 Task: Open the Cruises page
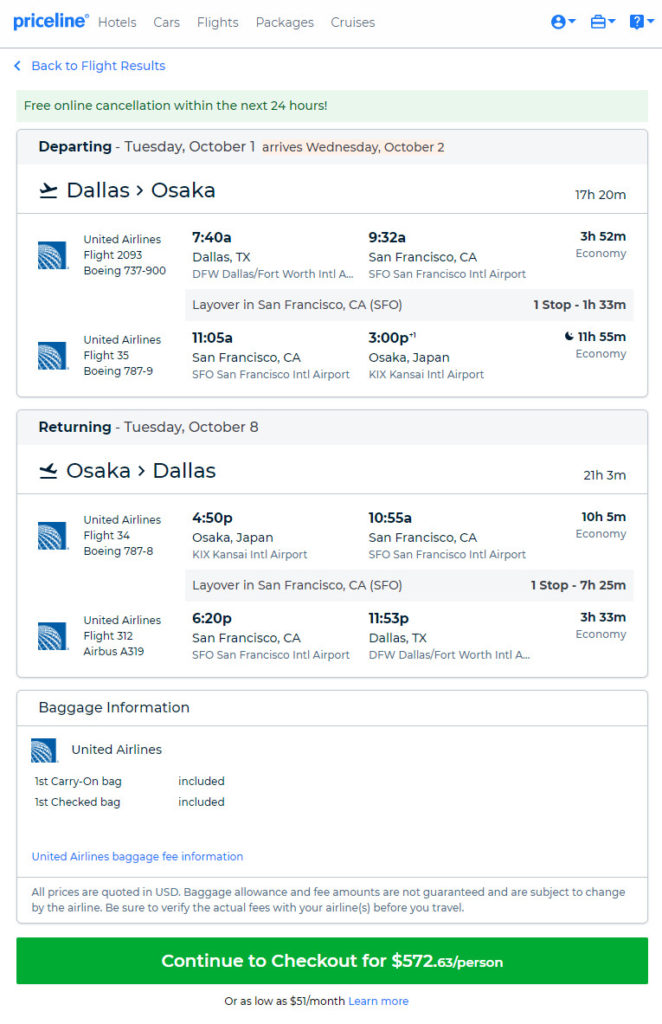click(x=353, y=22)
